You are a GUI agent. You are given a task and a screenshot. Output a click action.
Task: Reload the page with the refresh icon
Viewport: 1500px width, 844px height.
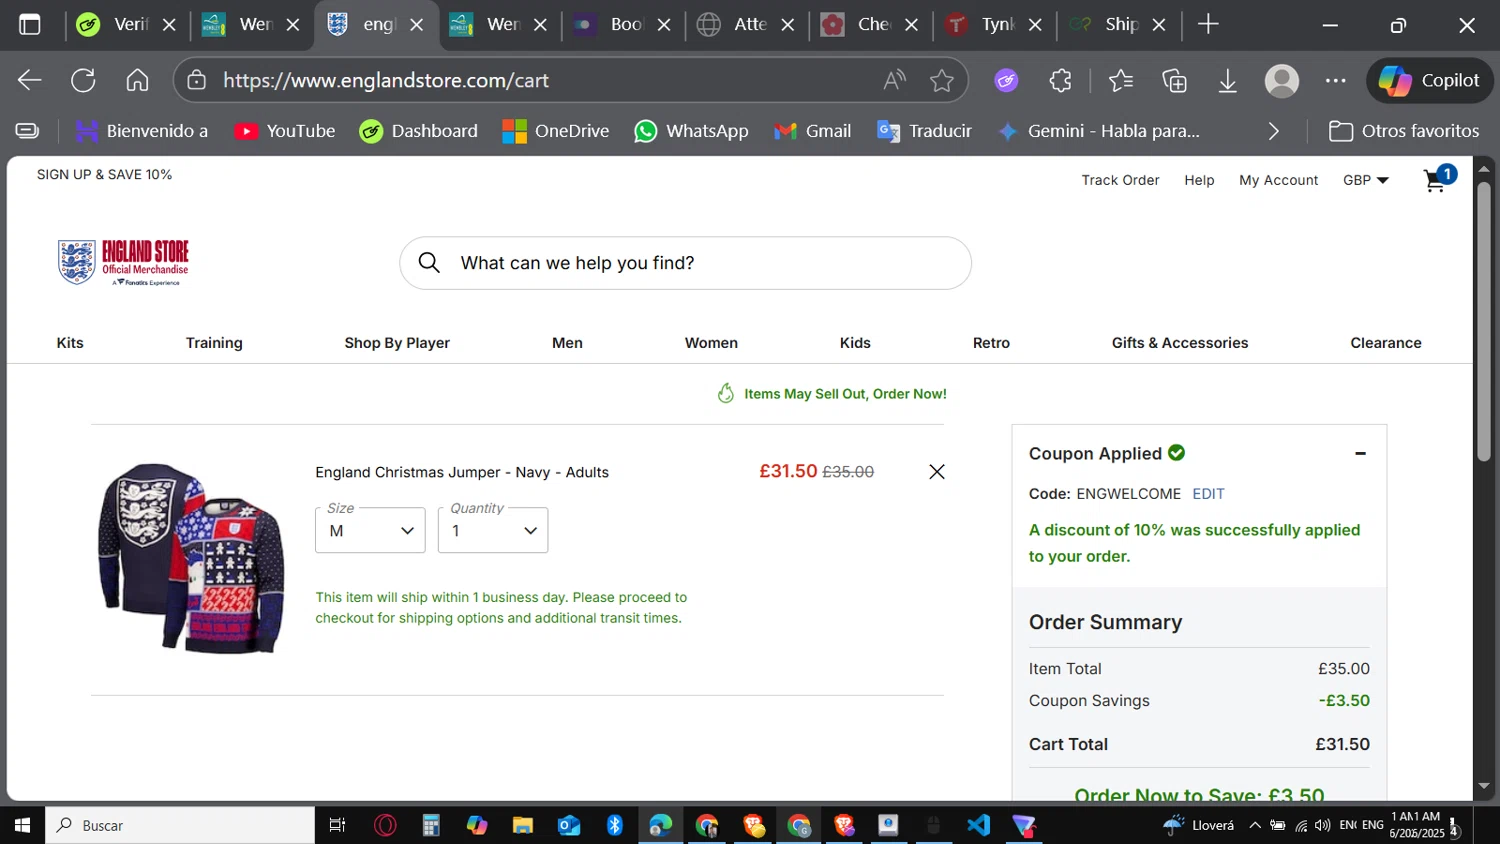tap(83, 80)
